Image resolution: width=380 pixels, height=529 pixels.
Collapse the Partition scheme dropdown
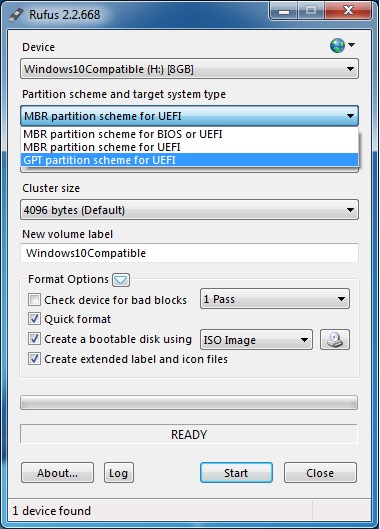(x=189, y=116)
